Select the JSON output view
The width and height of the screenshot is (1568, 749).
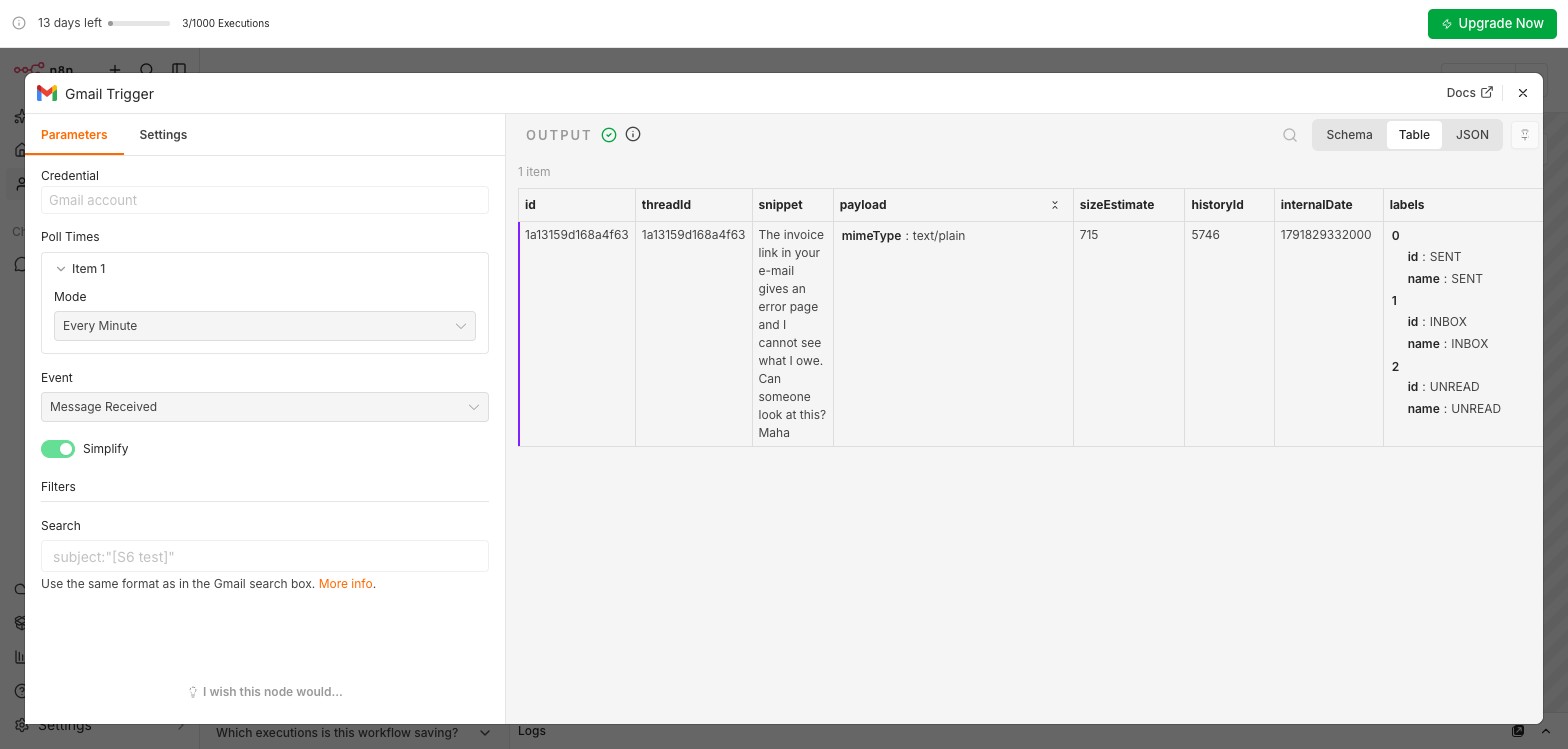tap(1472, 135)
